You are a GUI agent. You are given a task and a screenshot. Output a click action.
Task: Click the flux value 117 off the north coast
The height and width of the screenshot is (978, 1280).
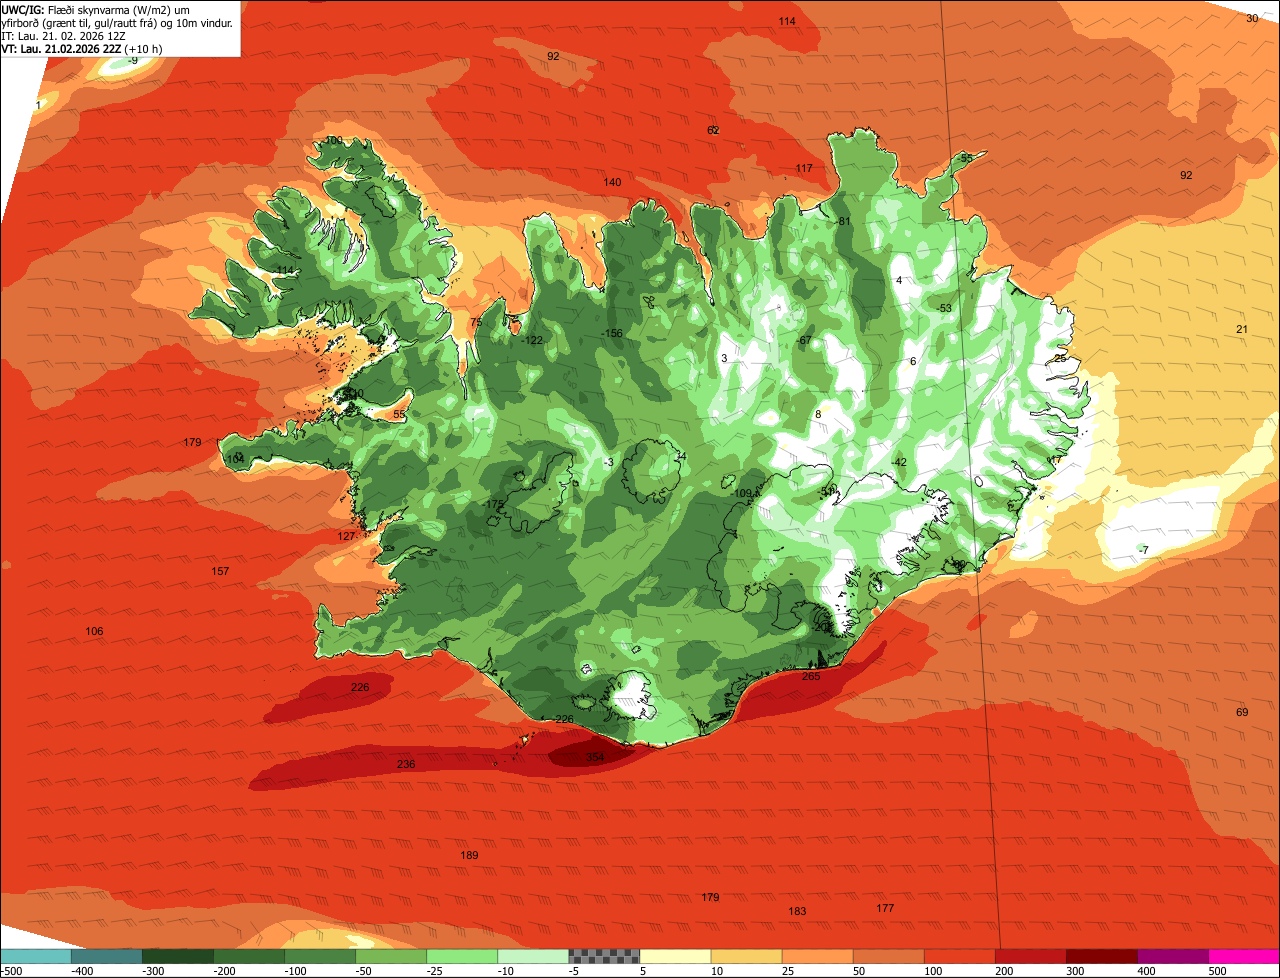(804, 168)
